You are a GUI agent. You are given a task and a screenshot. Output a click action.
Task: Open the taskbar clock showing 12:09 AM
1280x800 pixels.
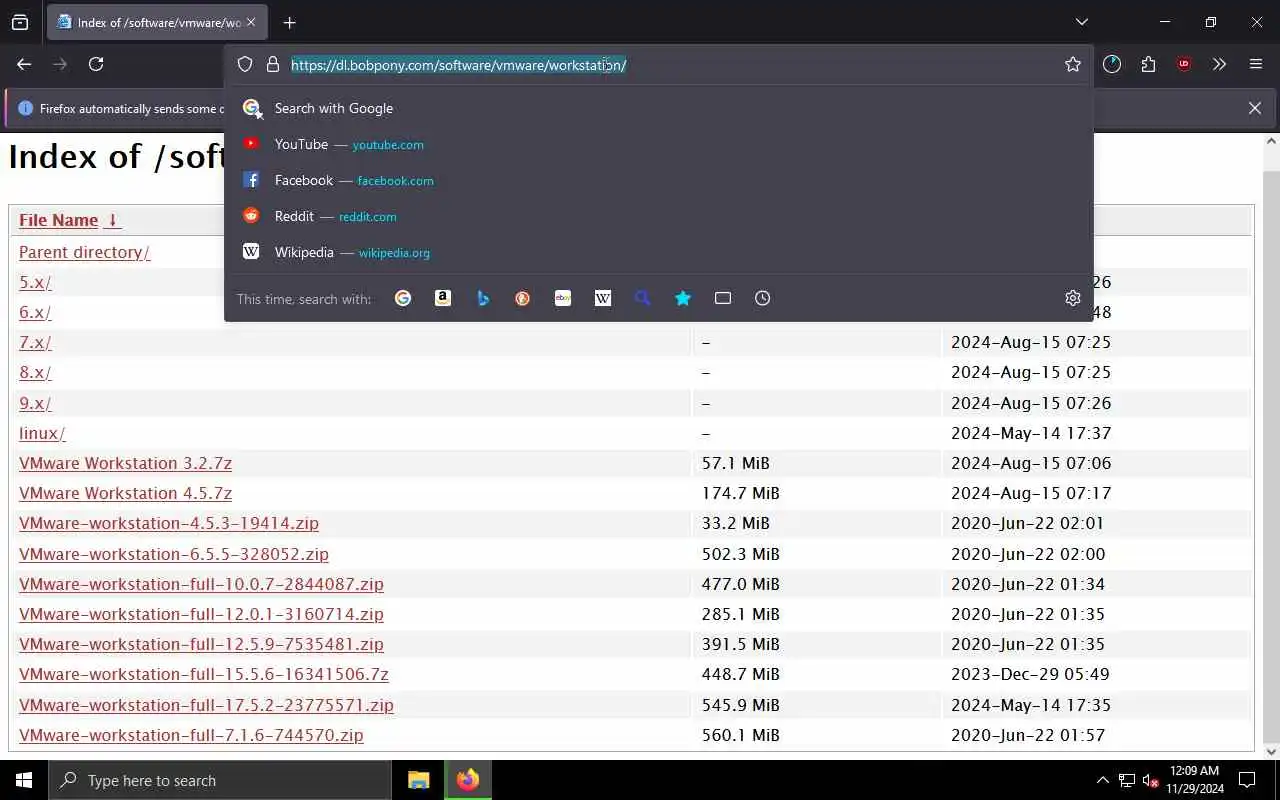(x=1194, y=780)
